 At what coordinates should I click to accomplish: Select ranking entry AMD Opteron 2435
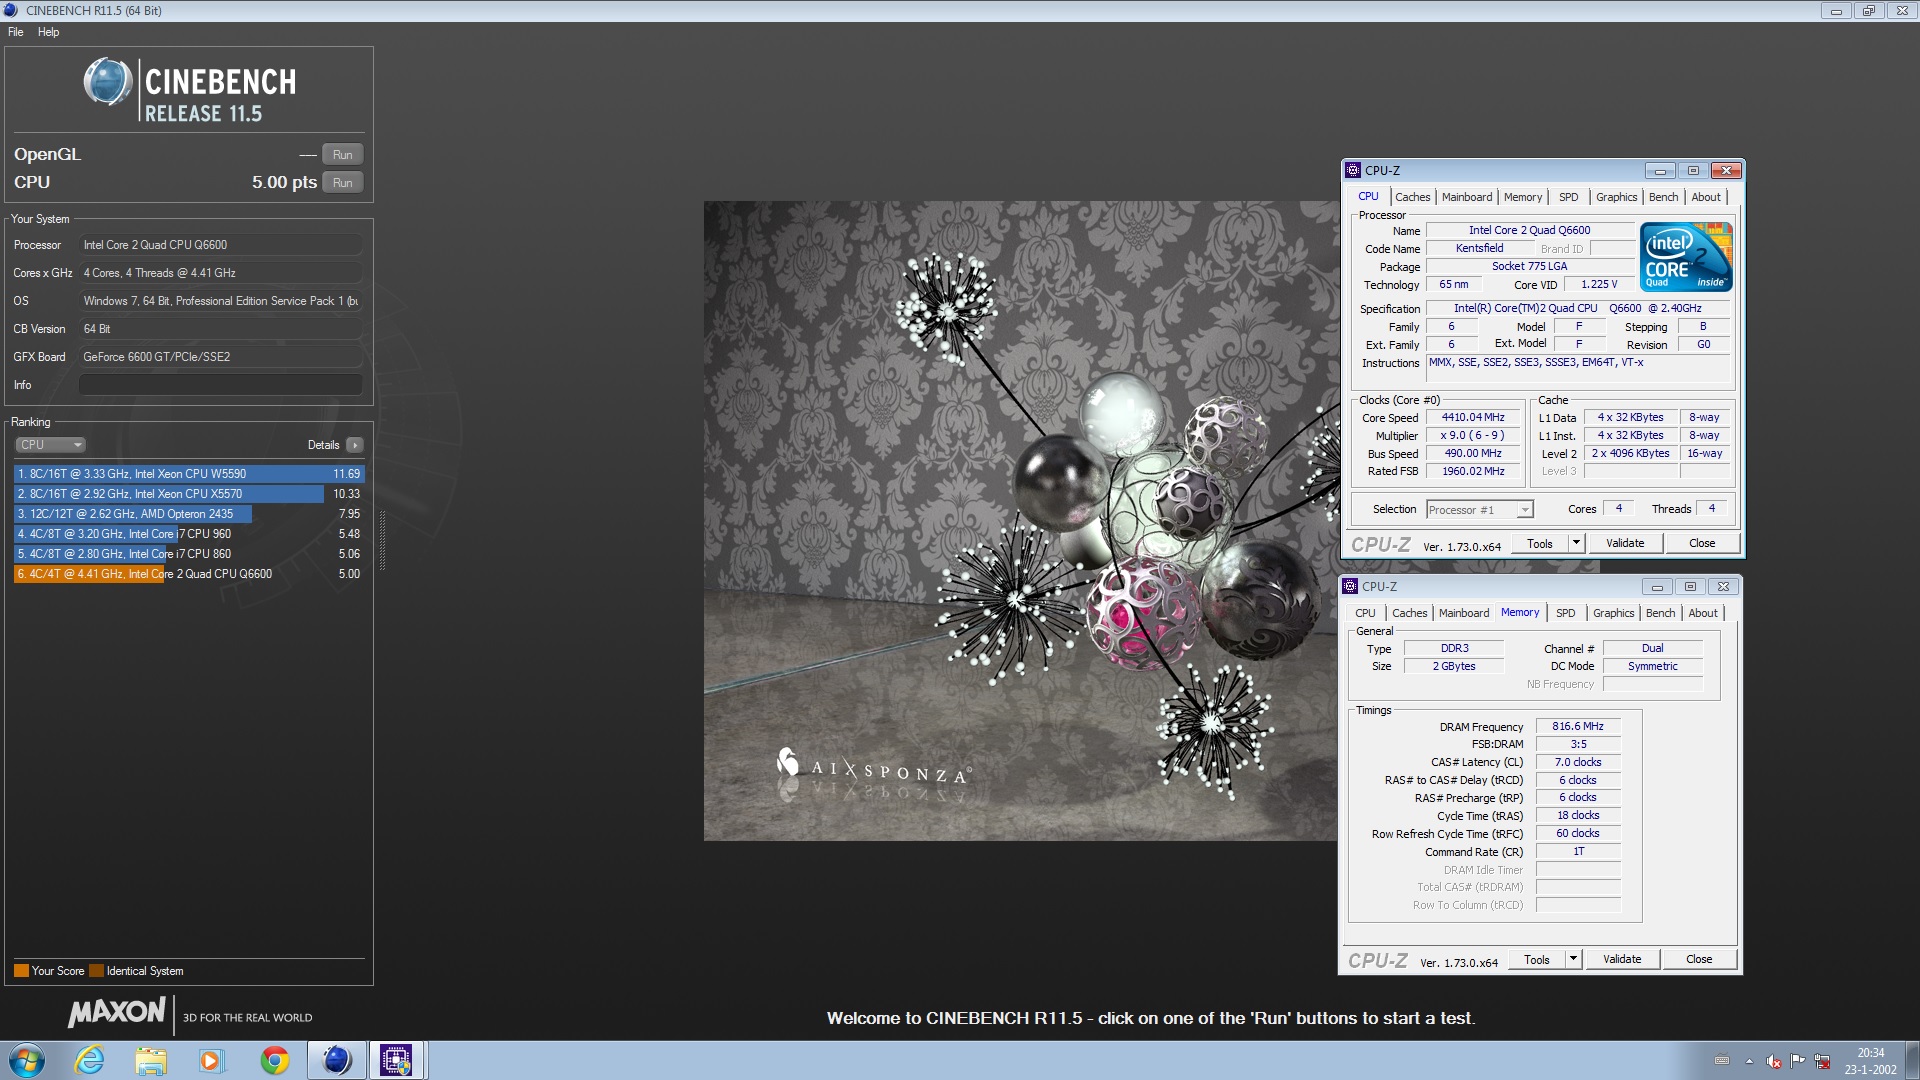tap(189, 514)
